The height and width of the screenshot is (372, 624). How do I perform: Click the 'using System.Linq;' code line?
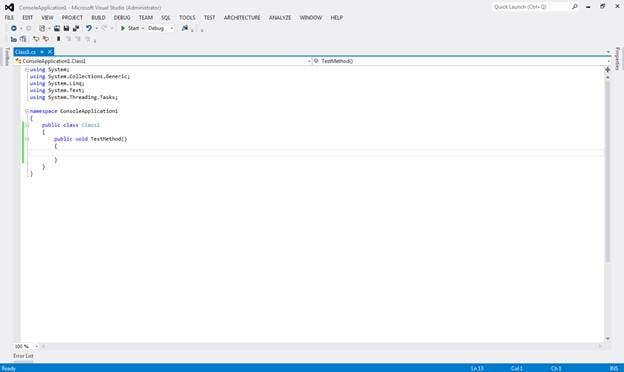[x=57, y=84]
